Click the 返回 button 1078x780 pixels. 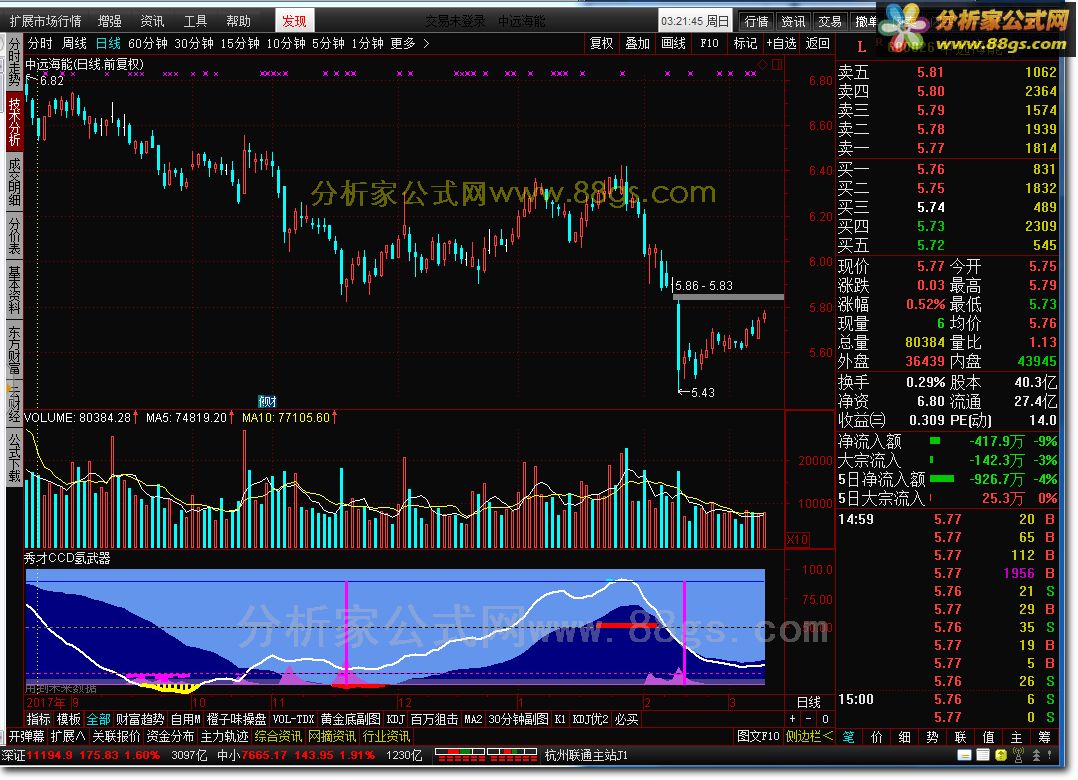pos(817,43)
